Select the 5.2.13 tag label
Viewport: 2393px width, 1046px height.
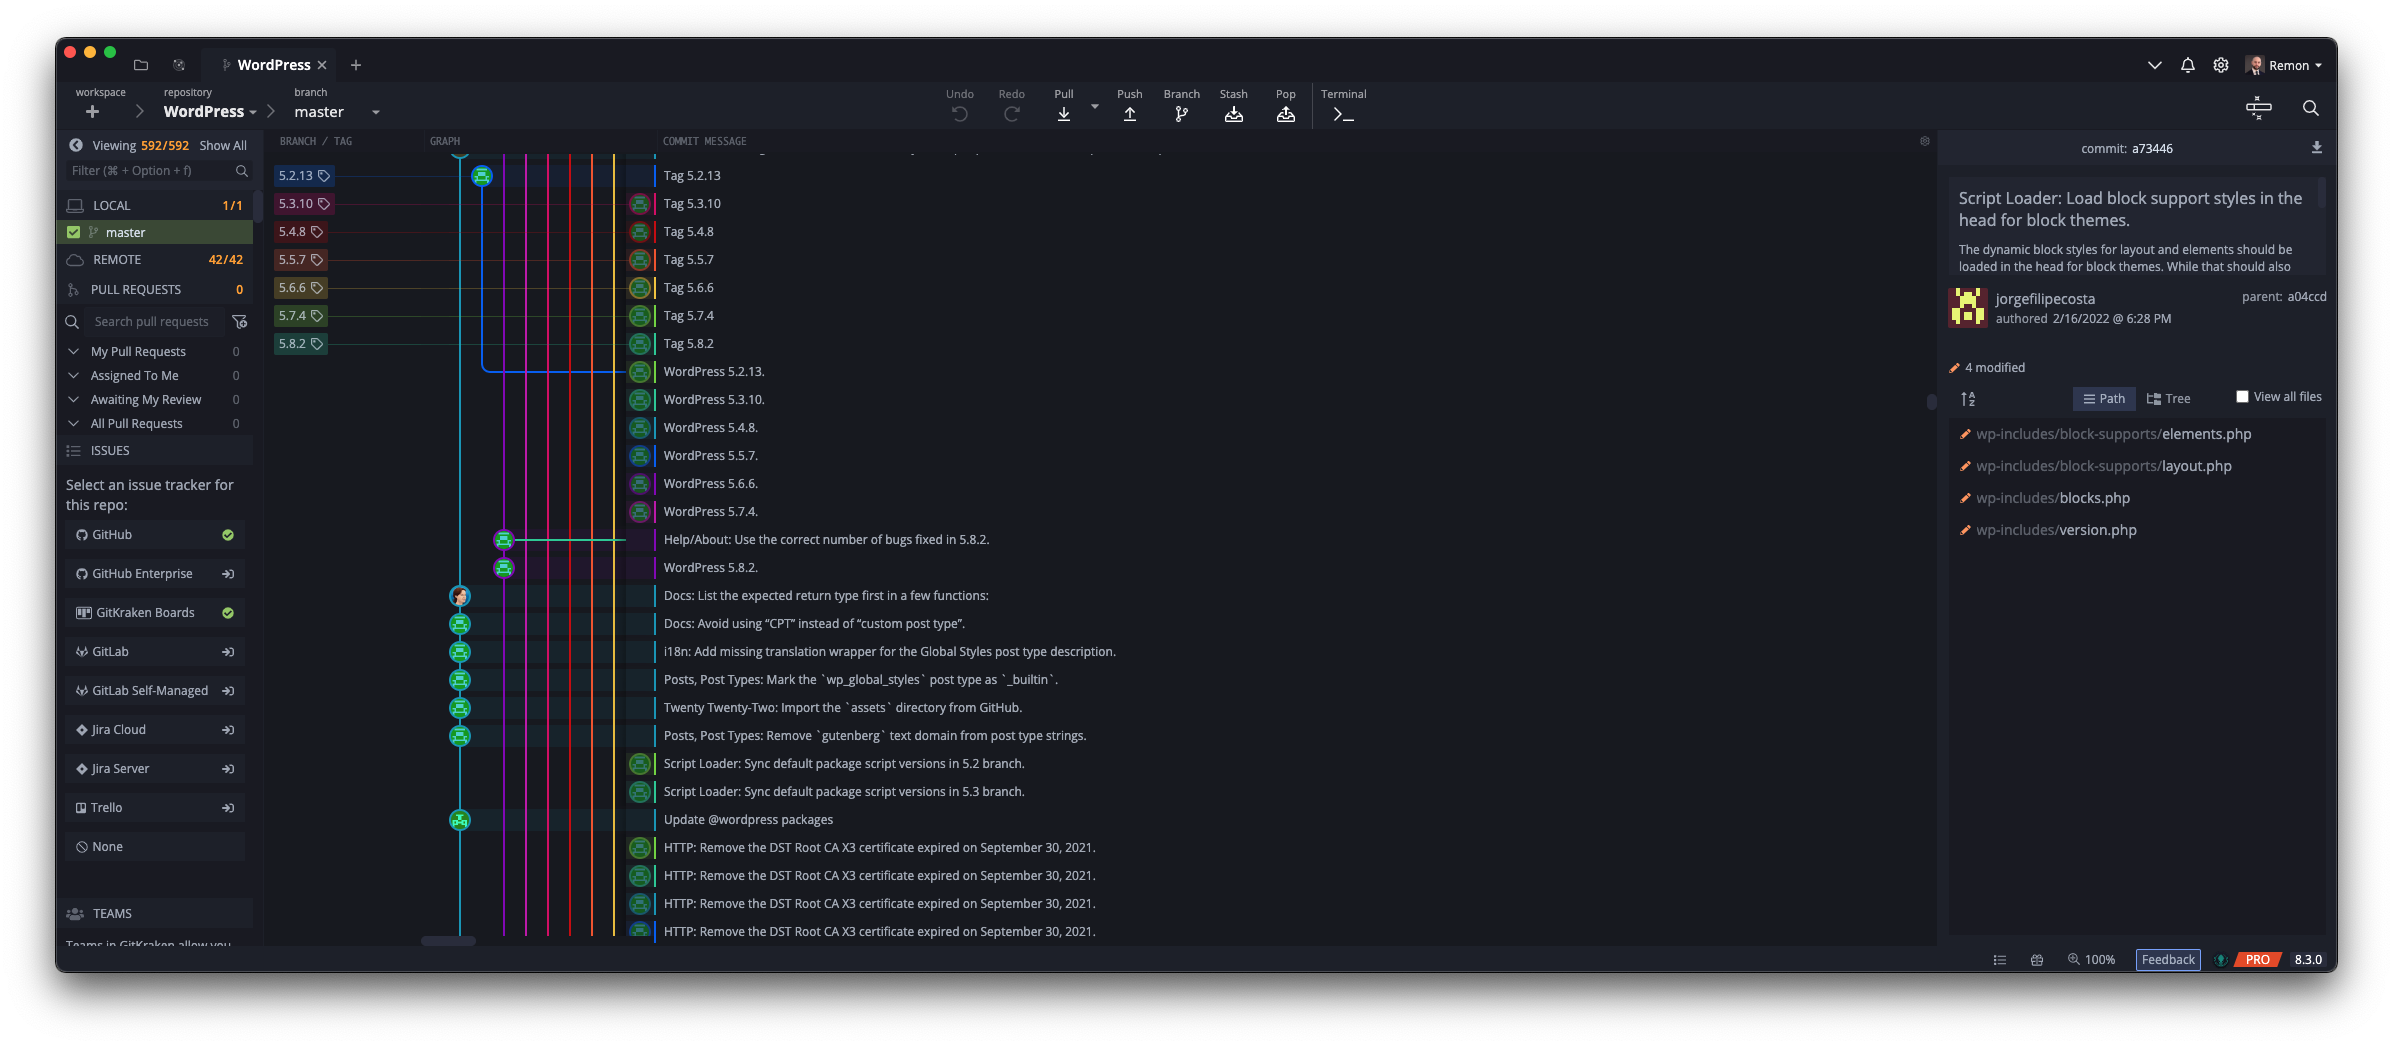[x=303, y=176]
